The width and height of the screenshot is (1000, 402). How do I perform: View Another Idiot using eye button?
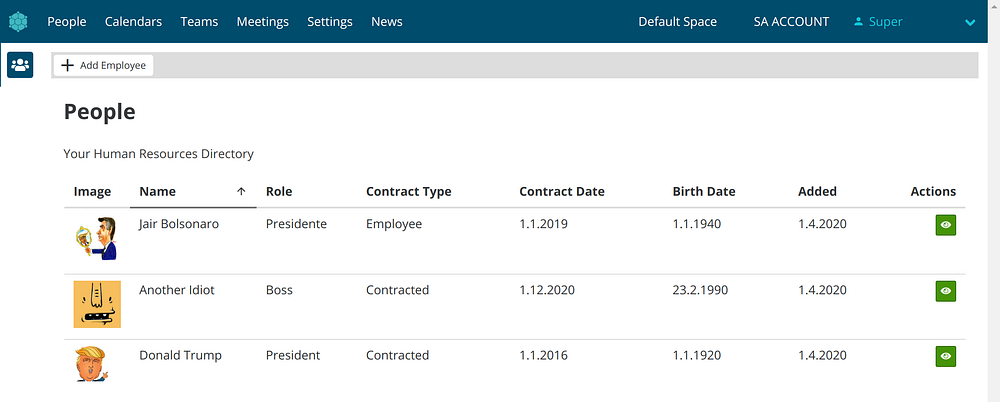click(x=946, y=291)
